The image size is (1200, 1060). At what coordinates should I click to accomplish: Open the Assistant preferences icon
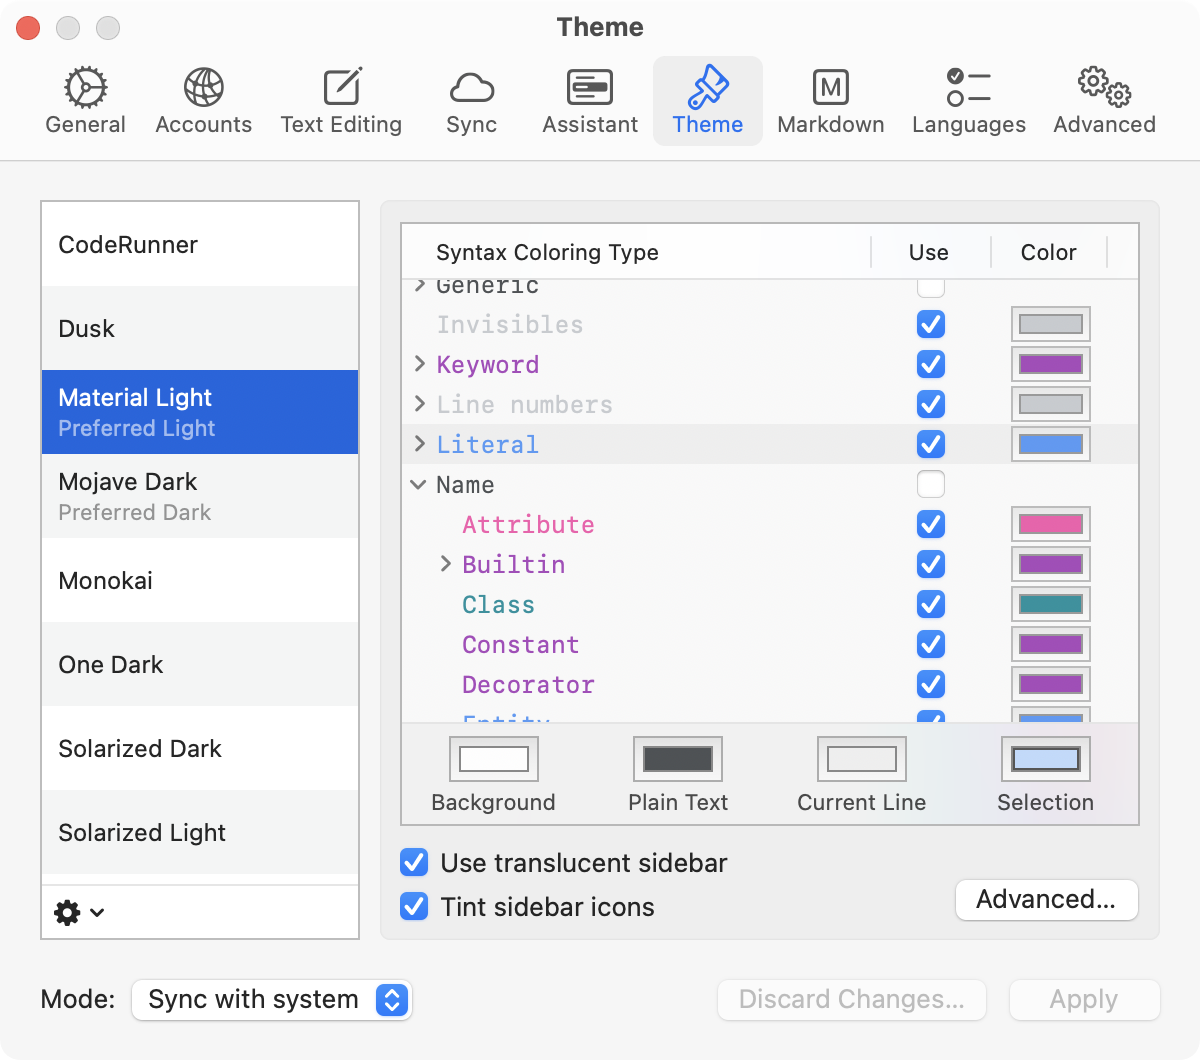pos(590,87)
